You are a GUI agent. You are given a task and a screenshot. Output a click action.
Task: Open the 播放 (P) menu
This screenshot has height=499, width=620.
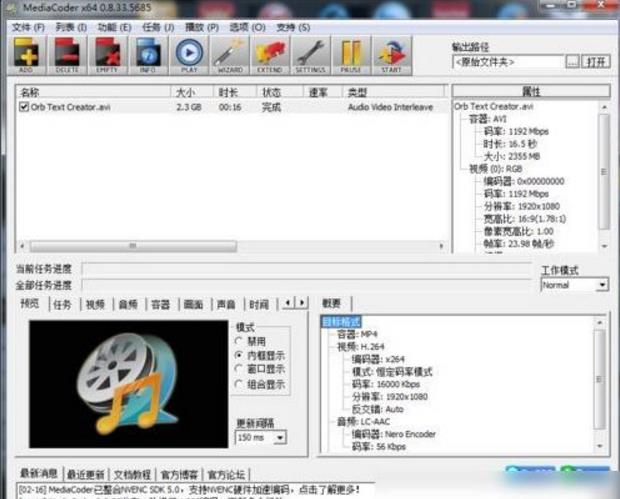202,27
